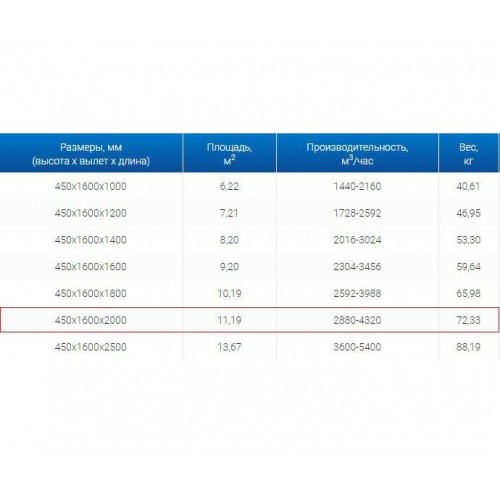
Task: Select the 450x1600x2500 size cell
Action: 91,347
